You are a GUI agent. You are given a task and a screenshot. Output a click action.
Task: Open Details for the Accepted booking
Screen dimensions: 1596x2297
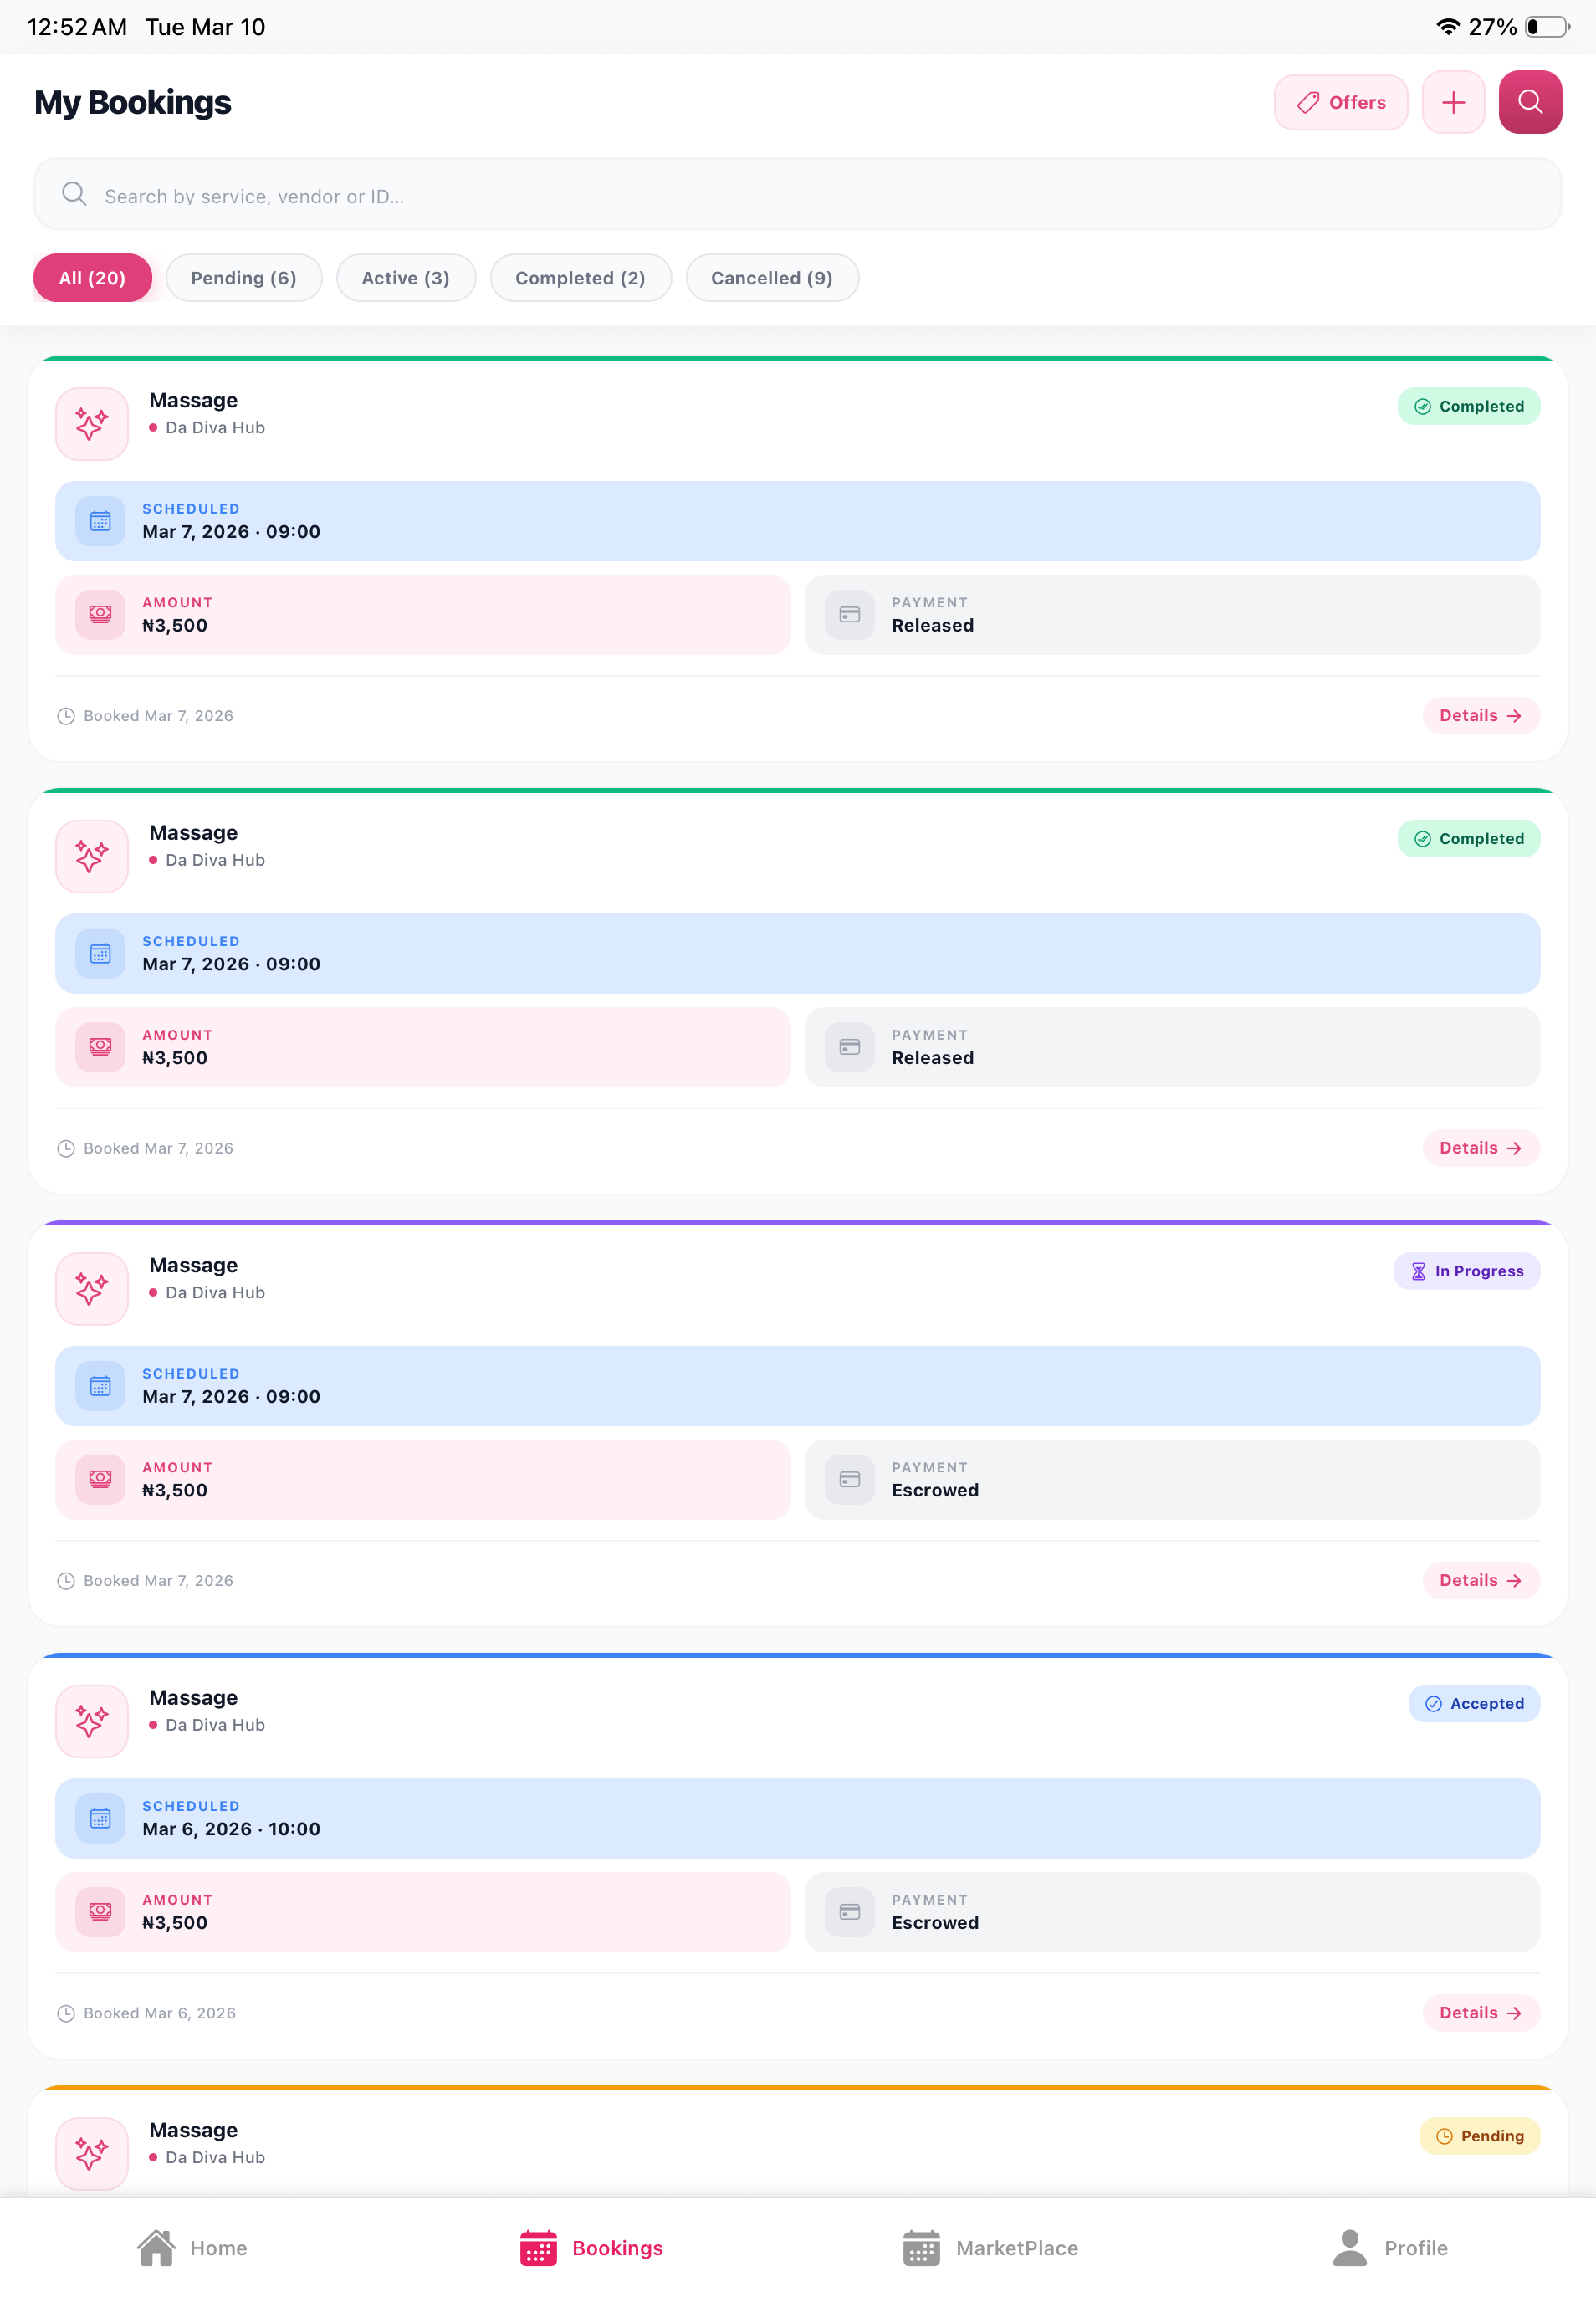pyautogui.click(x=1479, y=2012)
